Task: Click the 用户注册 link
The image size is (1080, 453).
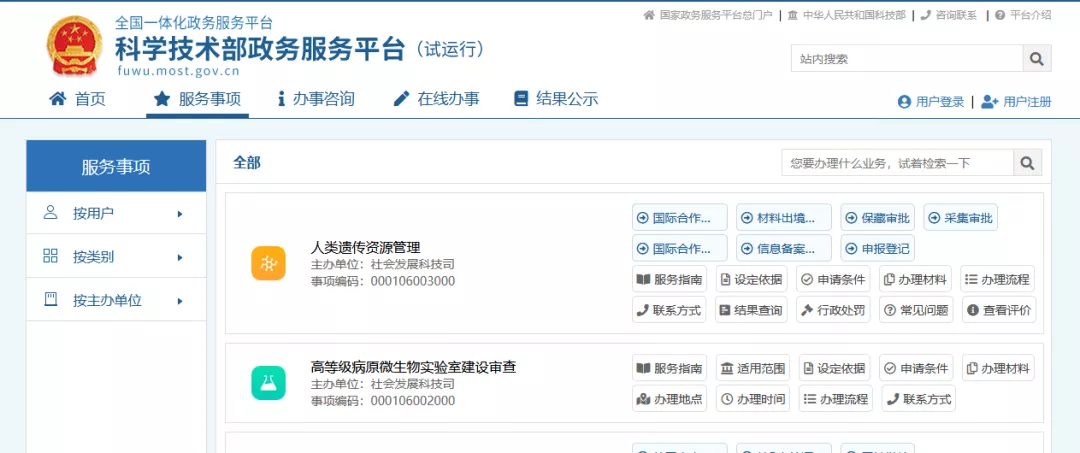Action: pyautogui.click(x=1017, y=102)
